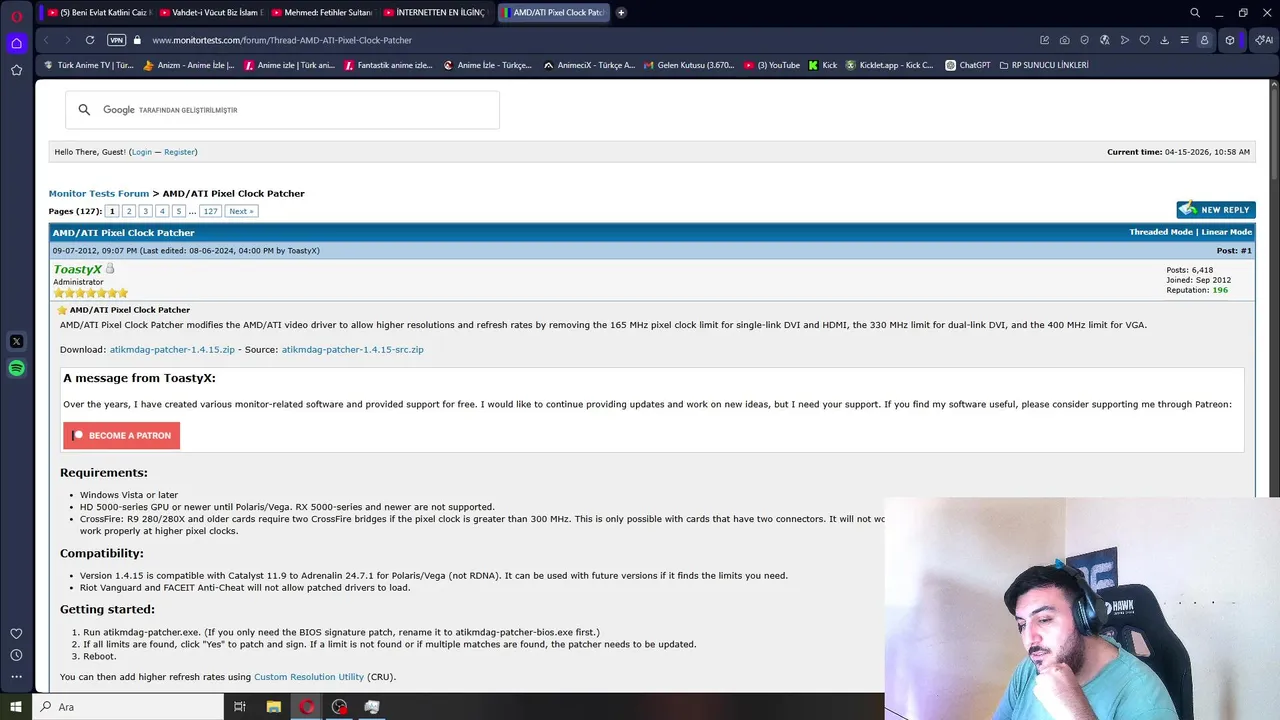1280x720 pixels.
Task: Open Türk Anime TV bookmark
Action: click(88, 65)
